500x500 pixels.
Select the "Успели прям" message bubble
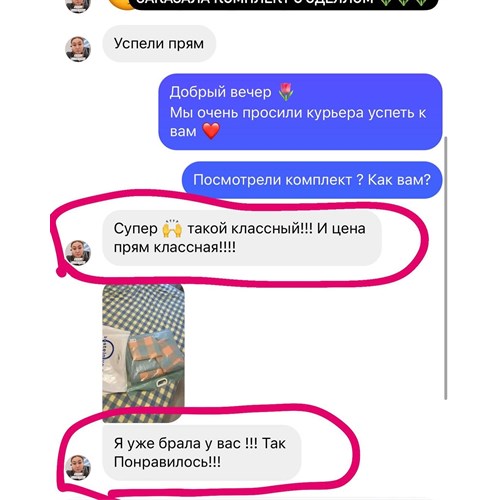159,44
